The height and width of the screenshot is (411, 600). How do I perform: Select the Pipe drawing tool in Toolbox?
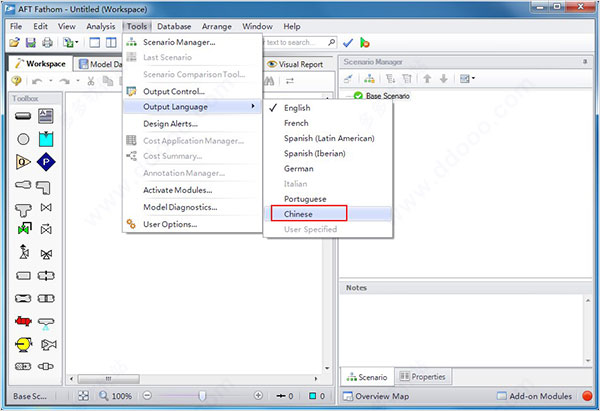click(x=23, y=116)
